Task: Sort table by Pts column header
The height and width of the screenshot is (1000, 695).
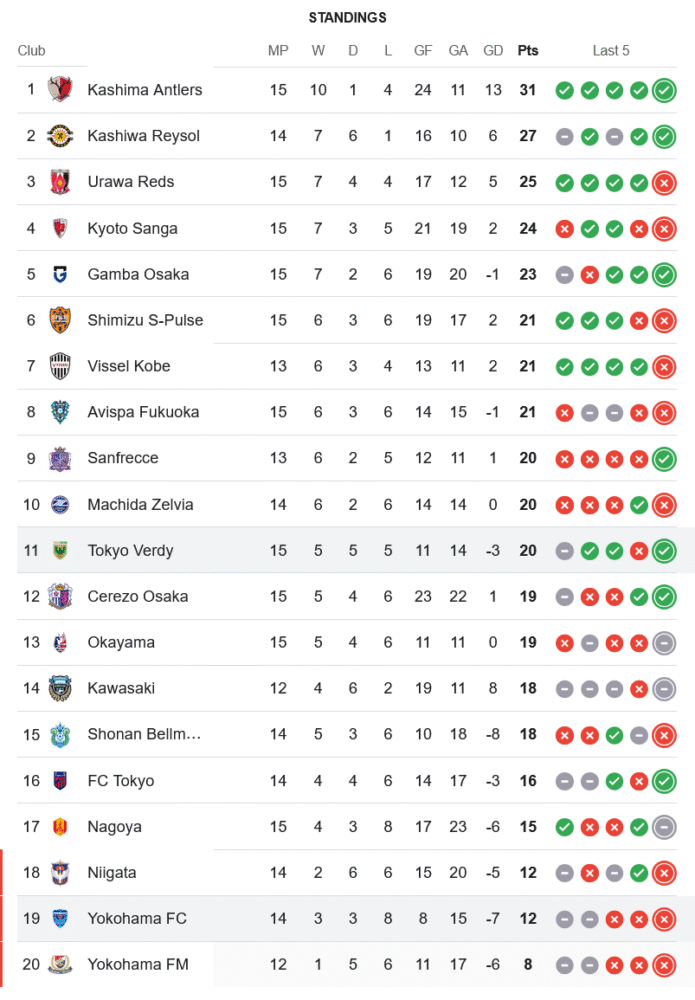Action: [x=527, y=51]
